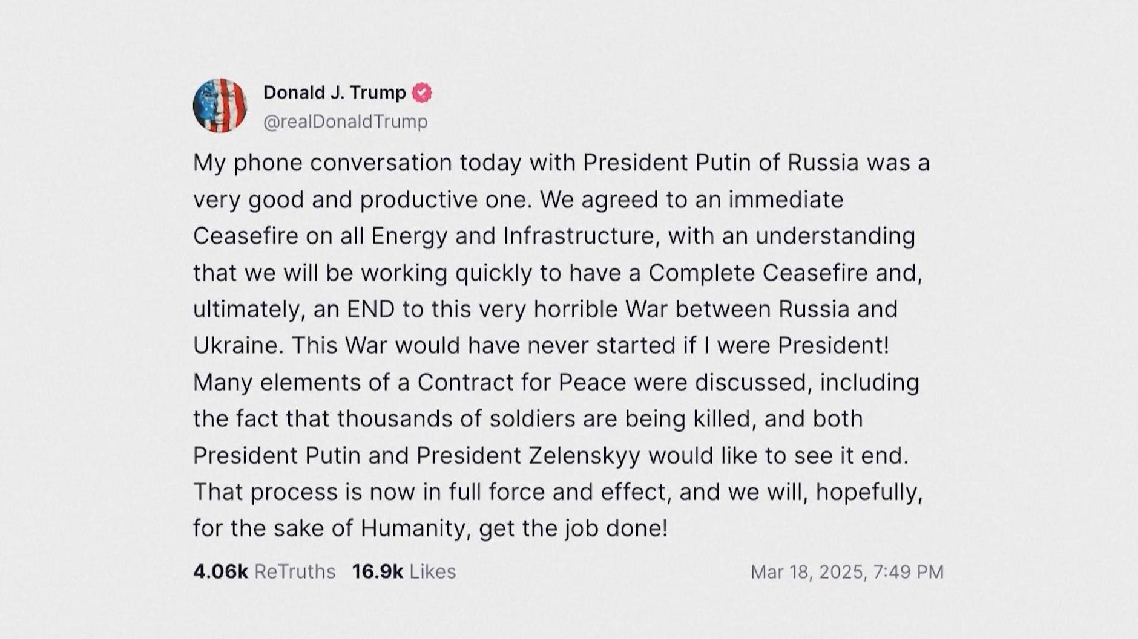The height and width of the screenshot is (639, 1138).
Task: Click the pink verified checkmark badge
Action: (422, 93)
